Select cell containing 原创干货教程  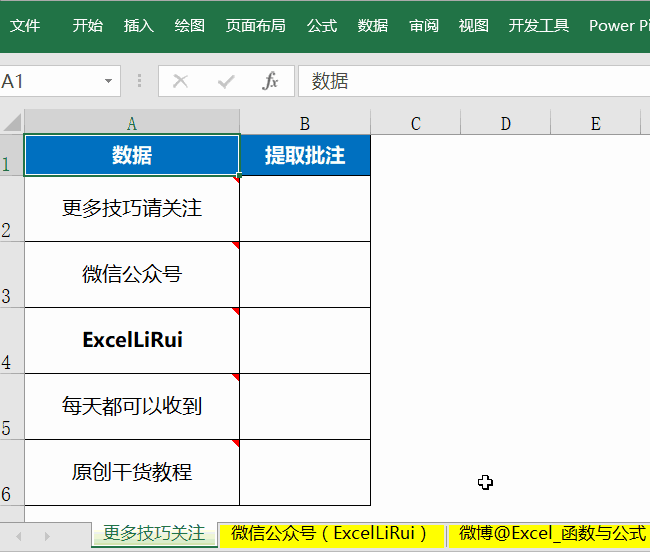(x=132, y=472)
